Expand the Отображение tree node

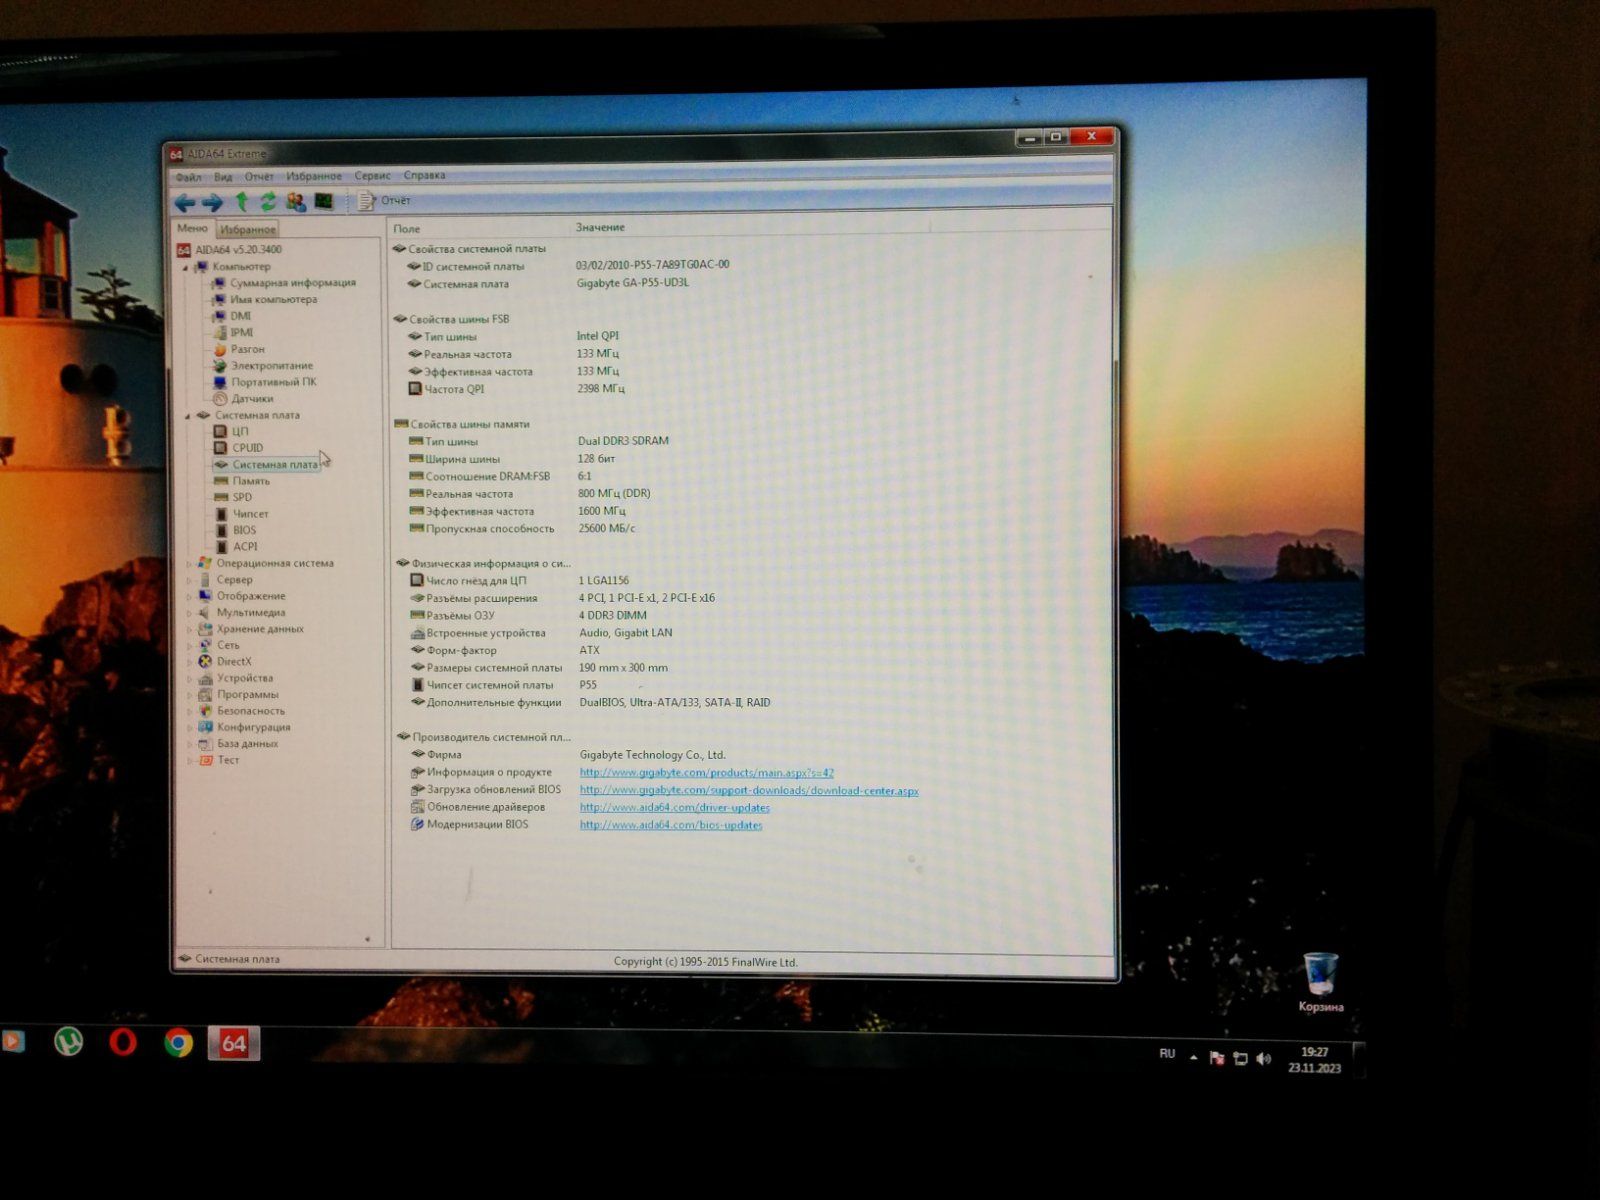(x=189, y=597)
